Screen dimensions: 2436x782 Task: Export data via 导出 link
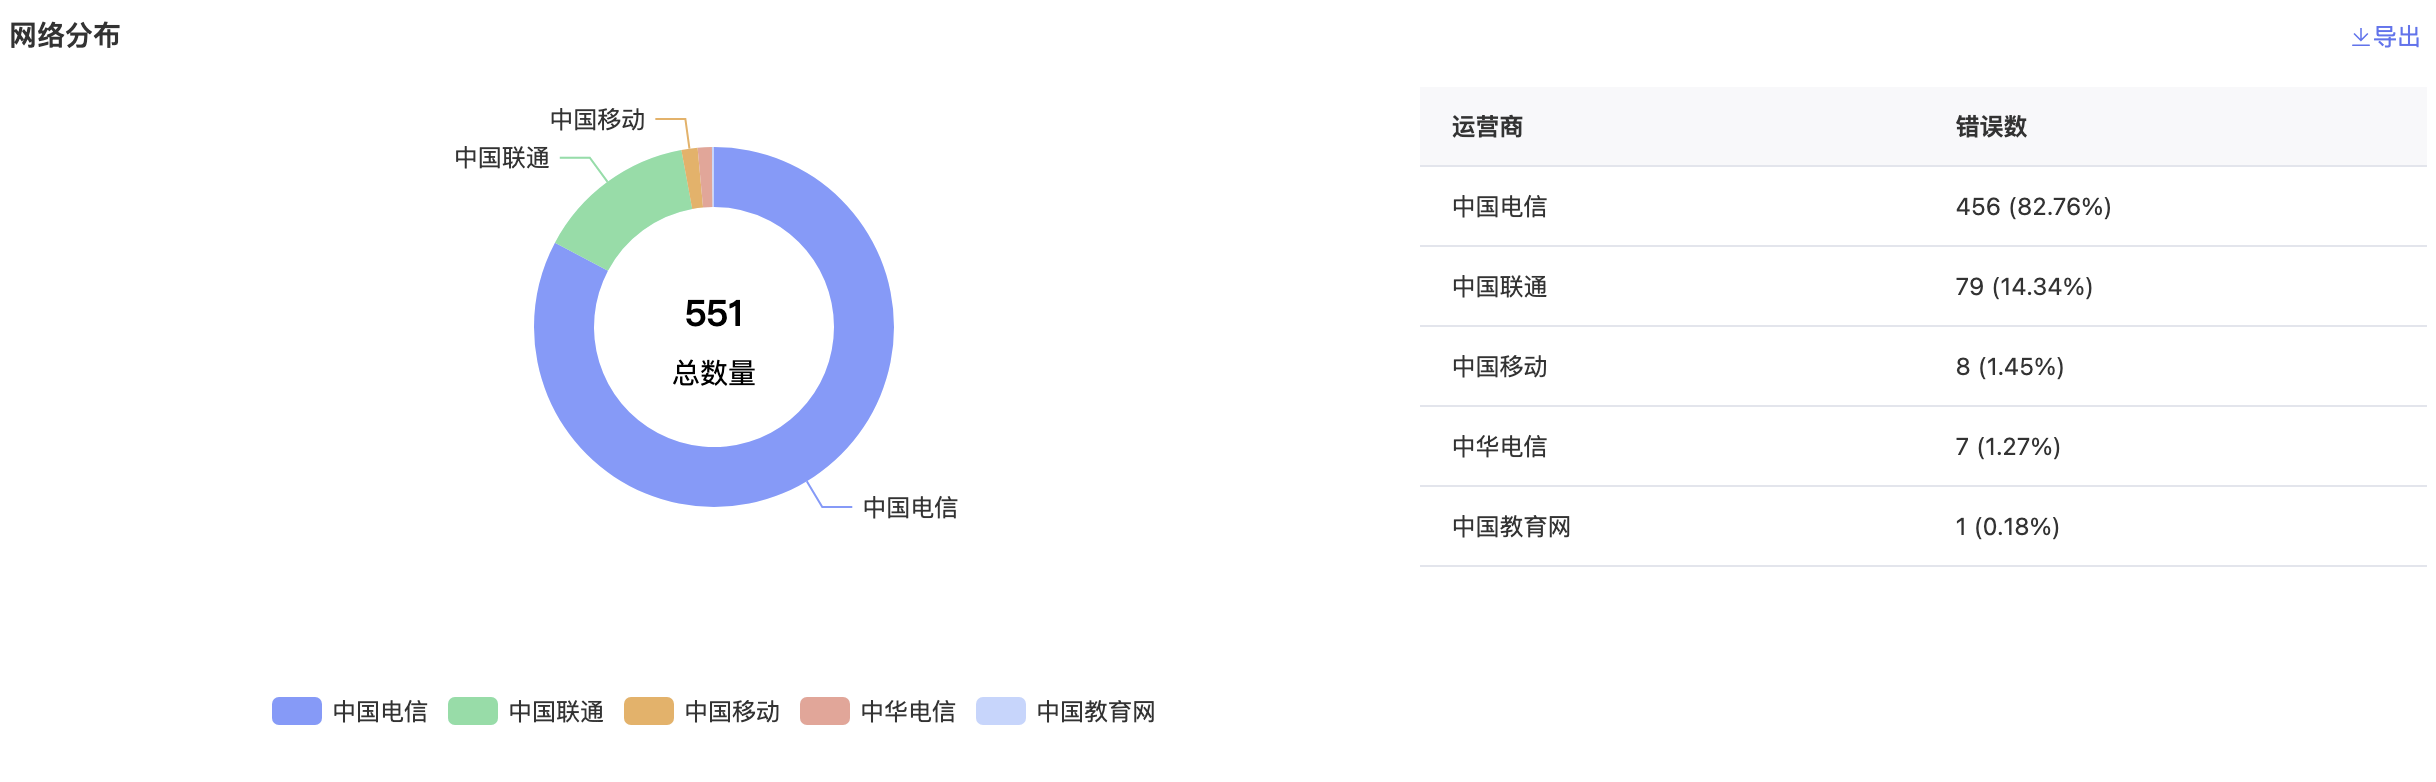tap(2396, 38)
